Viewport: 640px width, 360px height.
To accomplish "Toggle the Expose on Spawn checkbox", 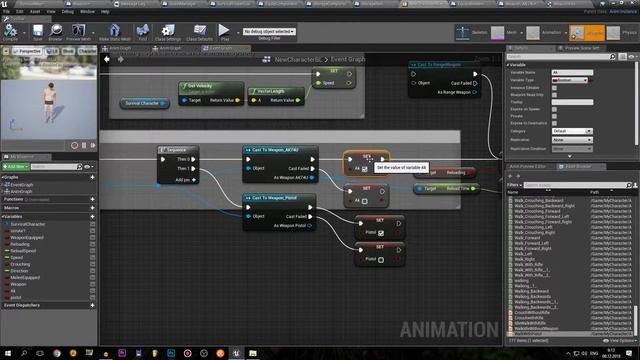I will pos(554,109).
